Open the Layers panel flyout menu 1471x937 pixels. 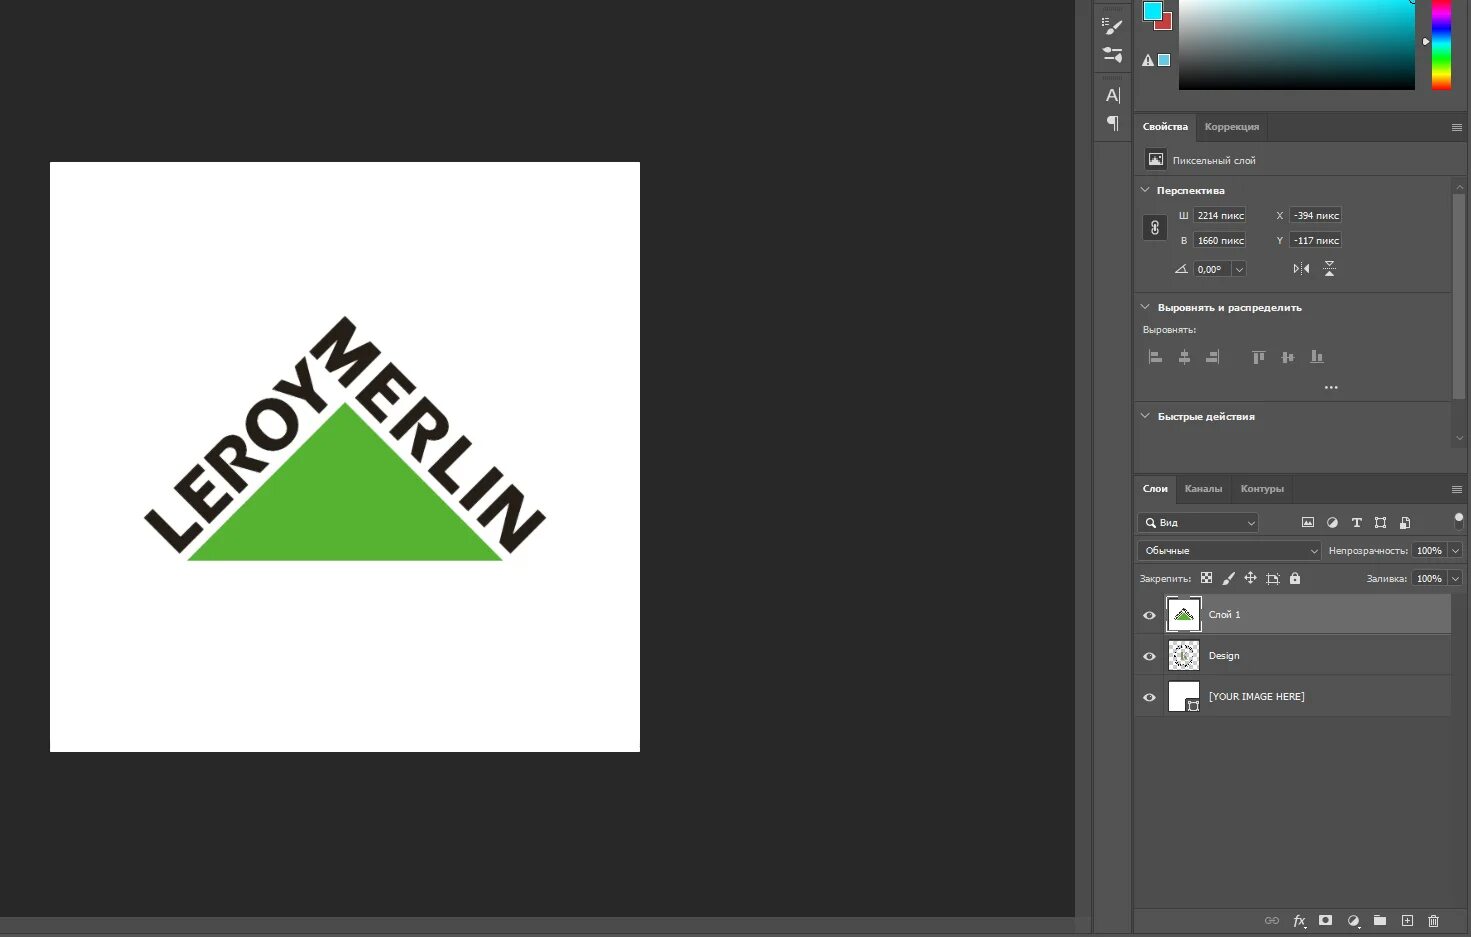(1456, 489)
